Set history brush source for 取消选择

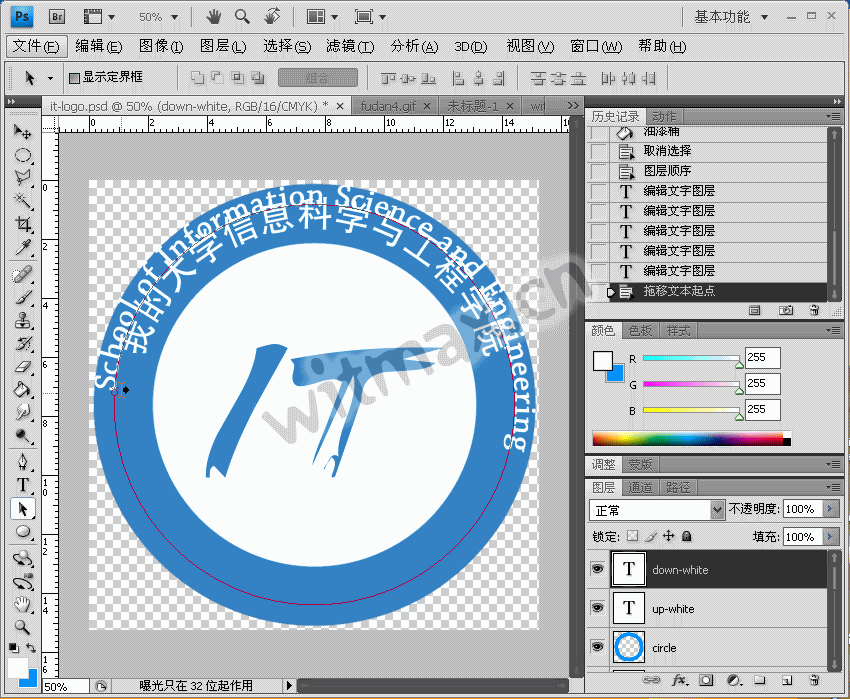click(598, 151)
